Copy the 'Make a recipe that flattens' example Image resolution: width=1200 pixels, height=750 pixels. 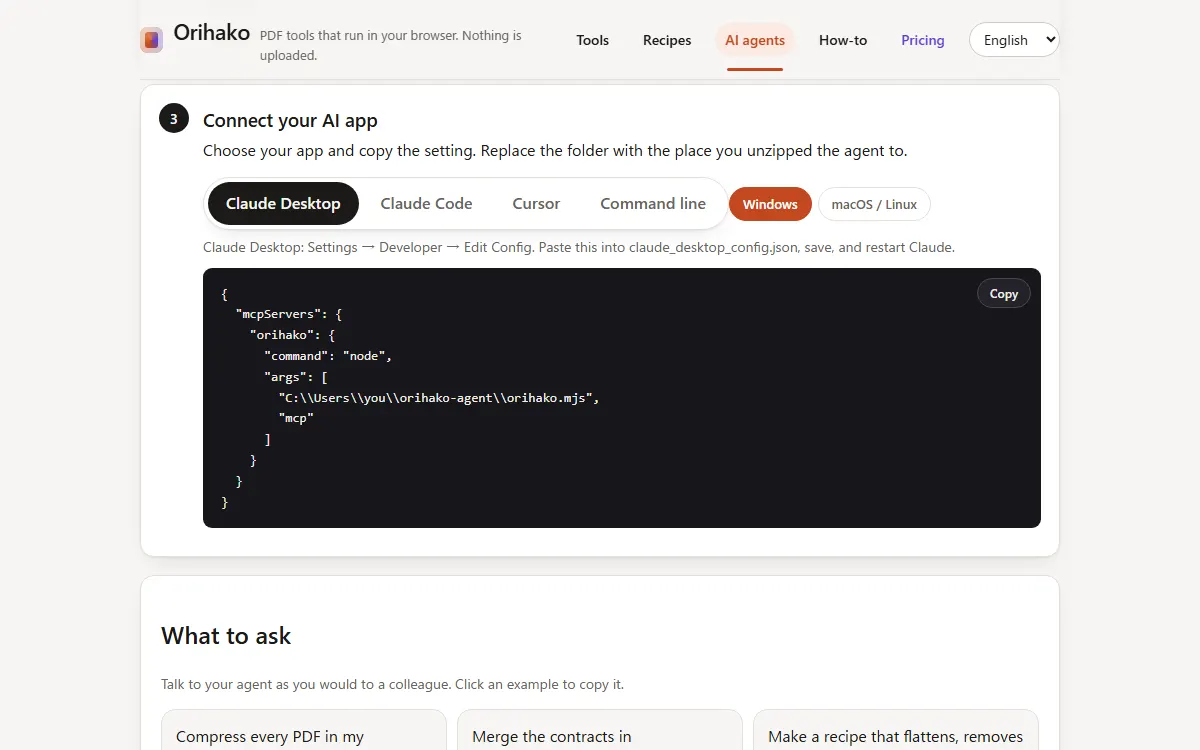(896, 730)
